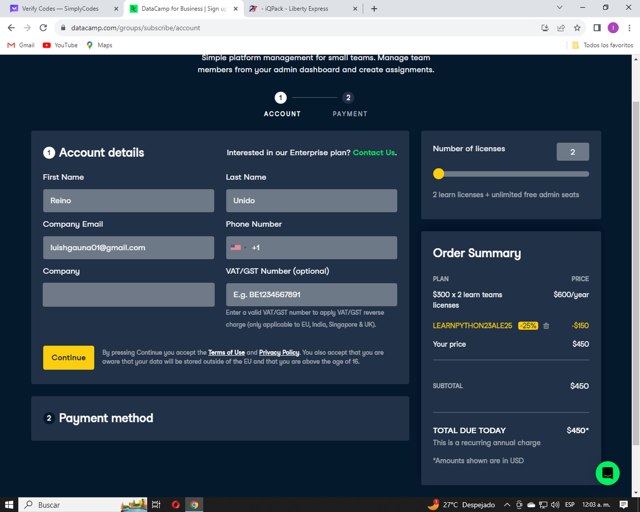This screenshot has height=512, width=640.
Task: Click the First Name field
Action: [x=128, y=200]
